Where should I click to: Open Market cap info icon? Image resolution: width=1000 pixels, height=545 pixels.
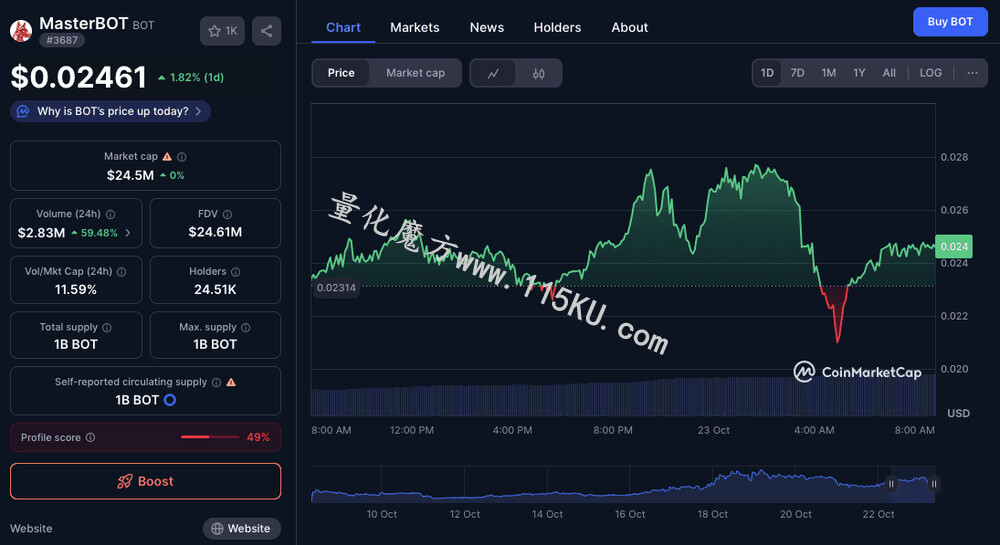[182, 157]
